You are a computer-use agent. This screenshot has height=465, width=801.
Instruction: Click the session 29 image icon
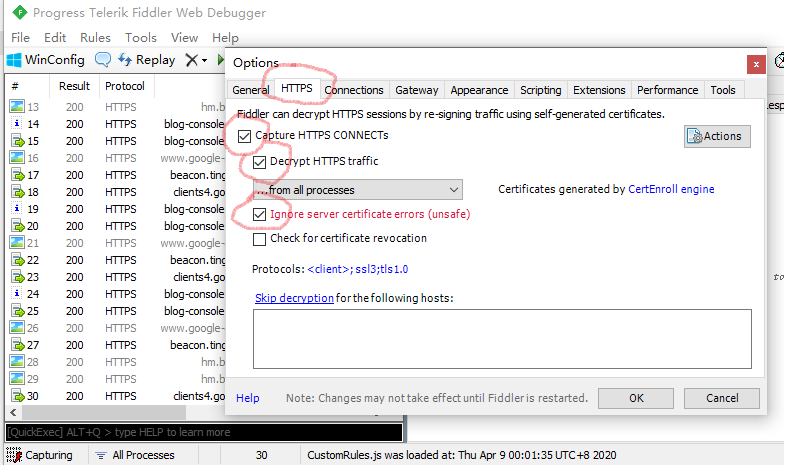(17, 378)
